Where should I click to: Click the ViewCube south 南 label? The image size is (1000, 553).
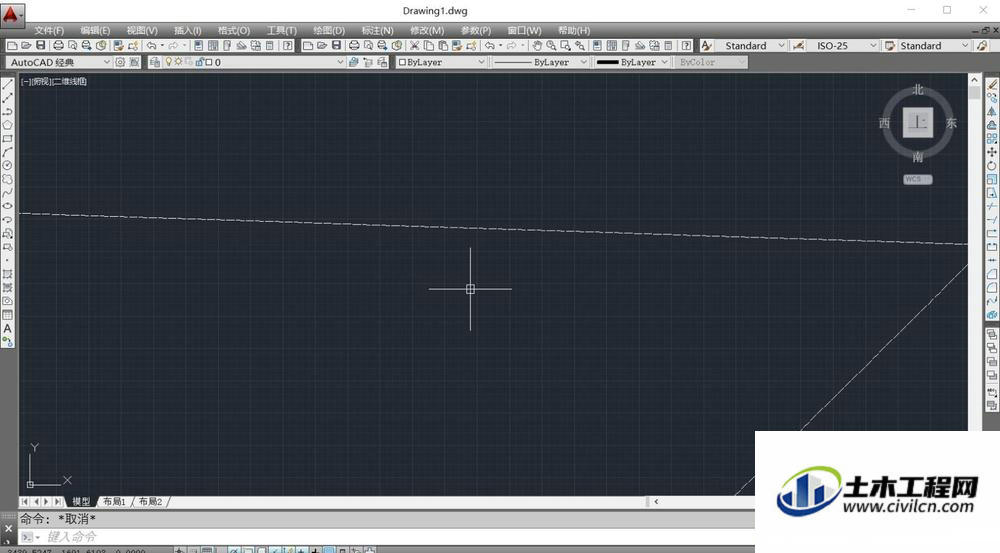(918, 156)
